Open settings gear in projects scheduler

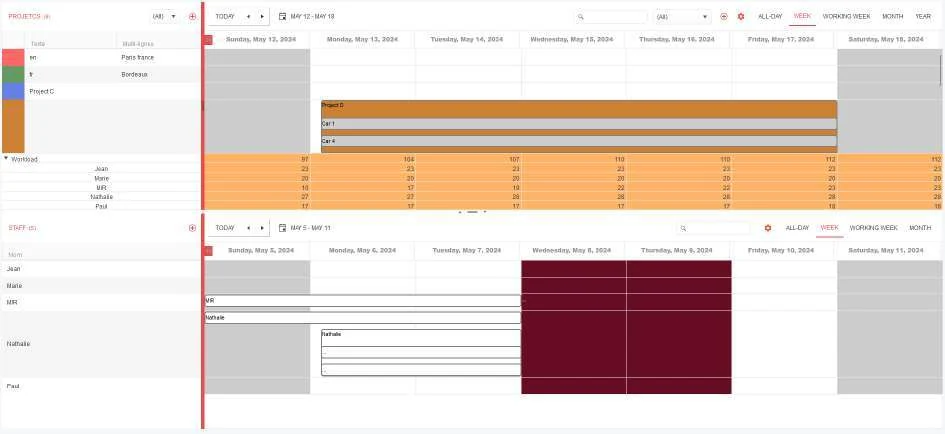click(741, 17)
